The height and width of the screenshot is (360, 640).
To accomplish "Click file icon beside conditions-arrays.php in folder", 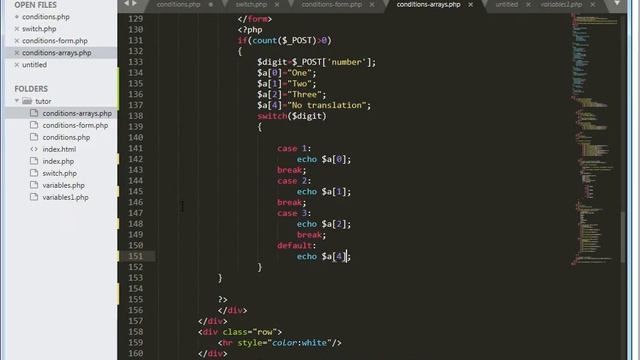I will 34,113.
